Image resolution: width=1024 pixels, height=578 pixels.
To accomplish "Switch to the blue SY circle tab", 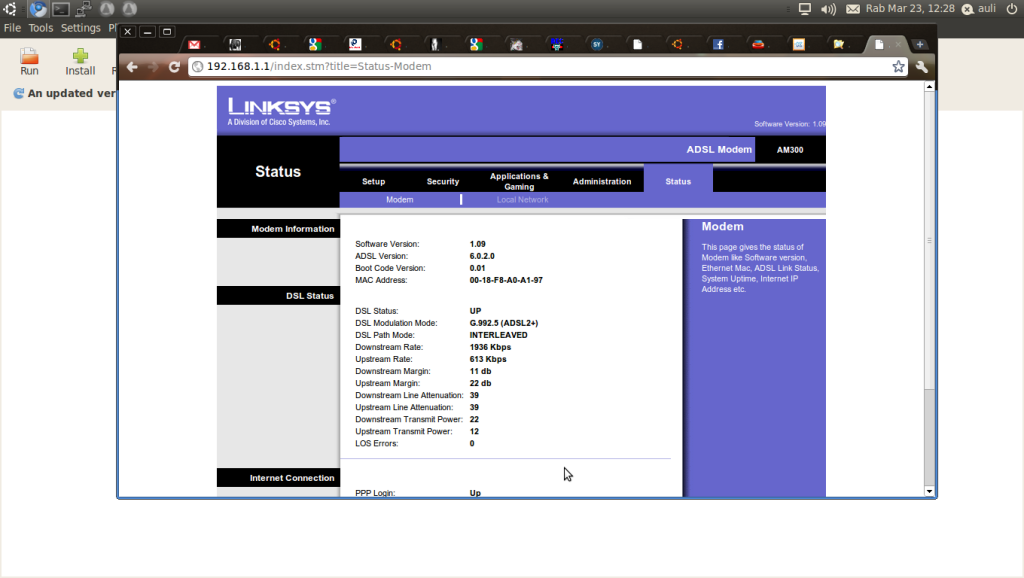I will (597, 44).
